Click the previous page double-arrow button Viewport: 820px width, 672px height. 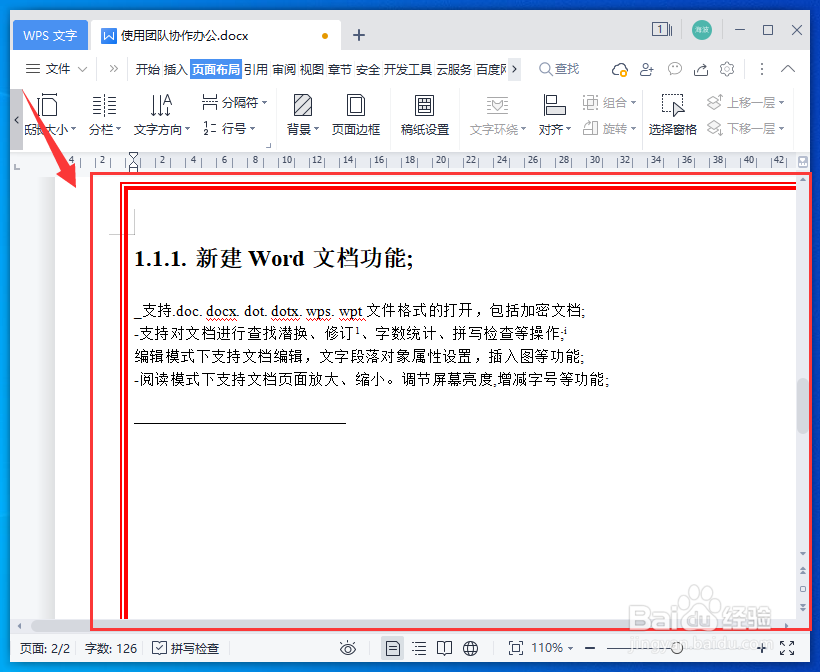(x=803, y=571)
